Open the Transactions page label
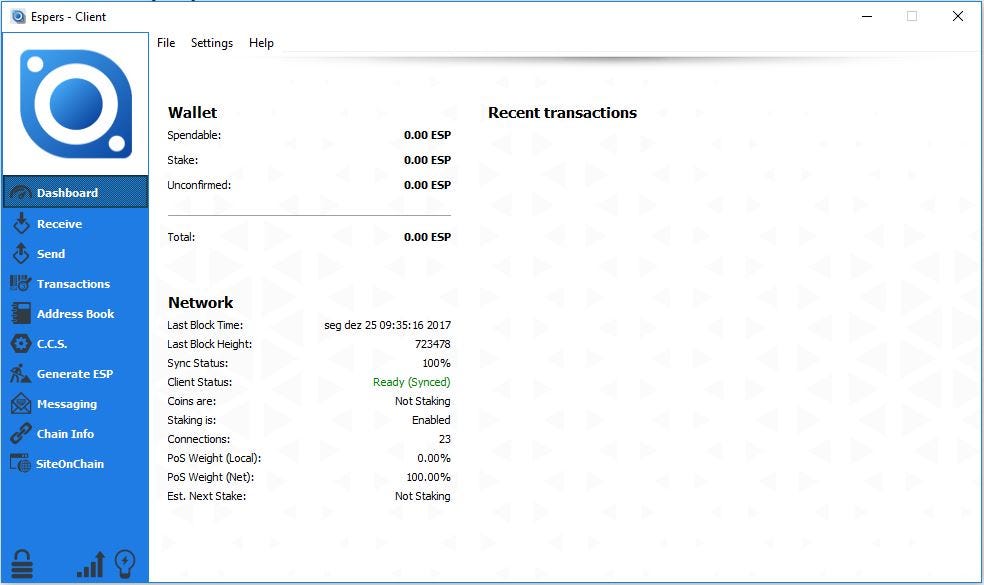The height and width of the screenshot is (585, 984). click(73, 284)
